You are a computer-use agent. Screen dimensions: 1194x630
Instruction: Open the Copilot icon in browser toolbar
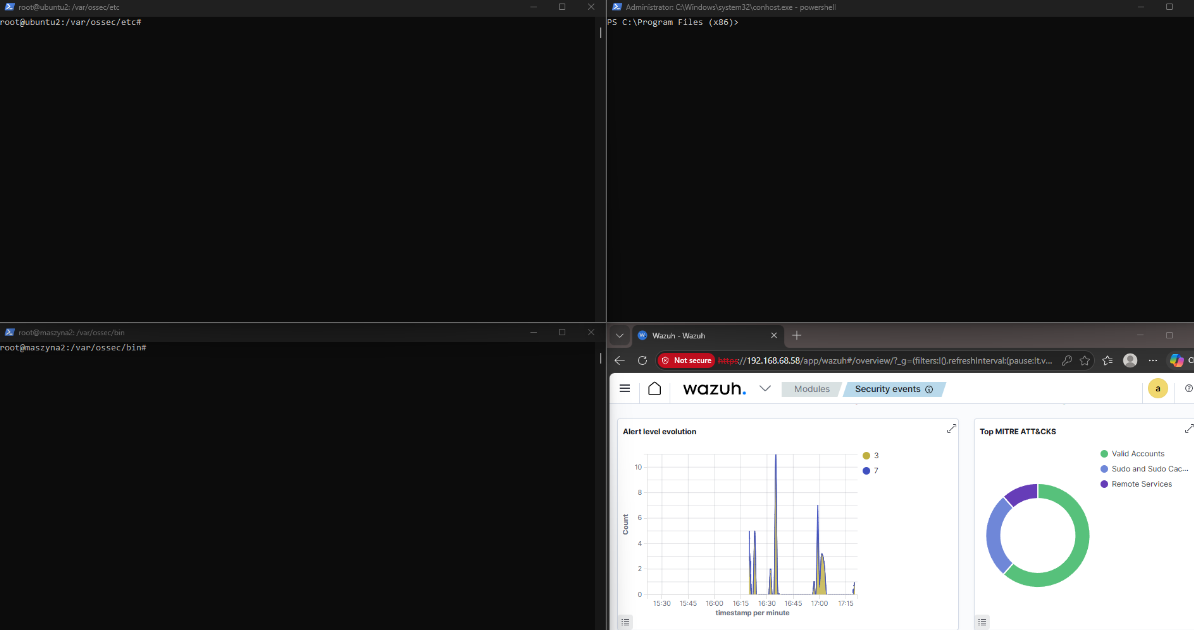click(1176, 360)
